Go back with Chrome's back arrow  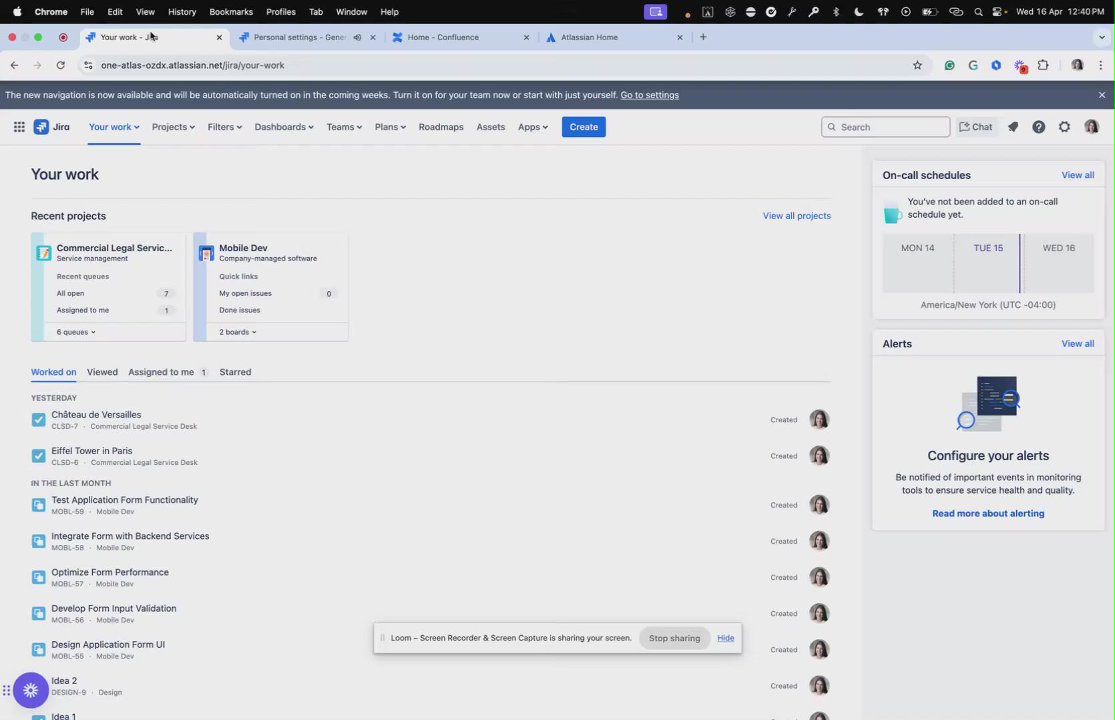14,65
